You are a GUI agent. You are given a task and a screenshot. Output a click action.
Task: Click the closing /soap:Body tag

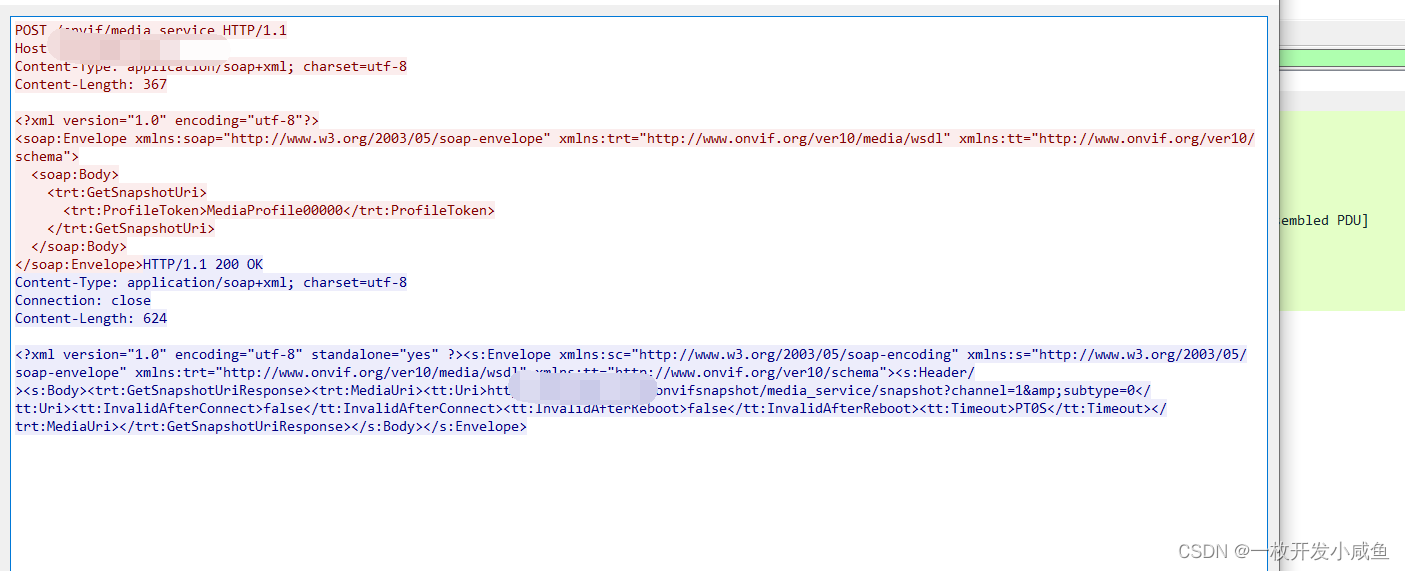tap(79, 246)
